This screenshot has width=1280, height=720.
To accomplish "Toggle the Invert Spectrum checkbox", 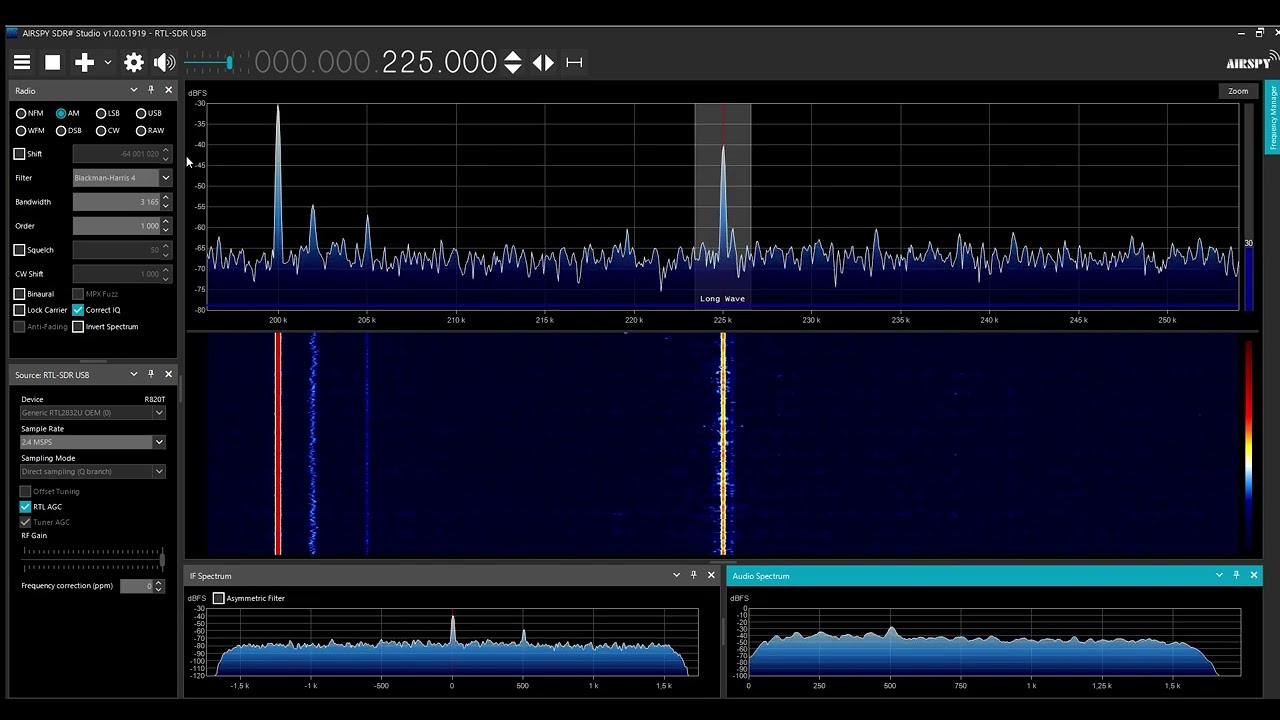I will click(x=78, y=327).
